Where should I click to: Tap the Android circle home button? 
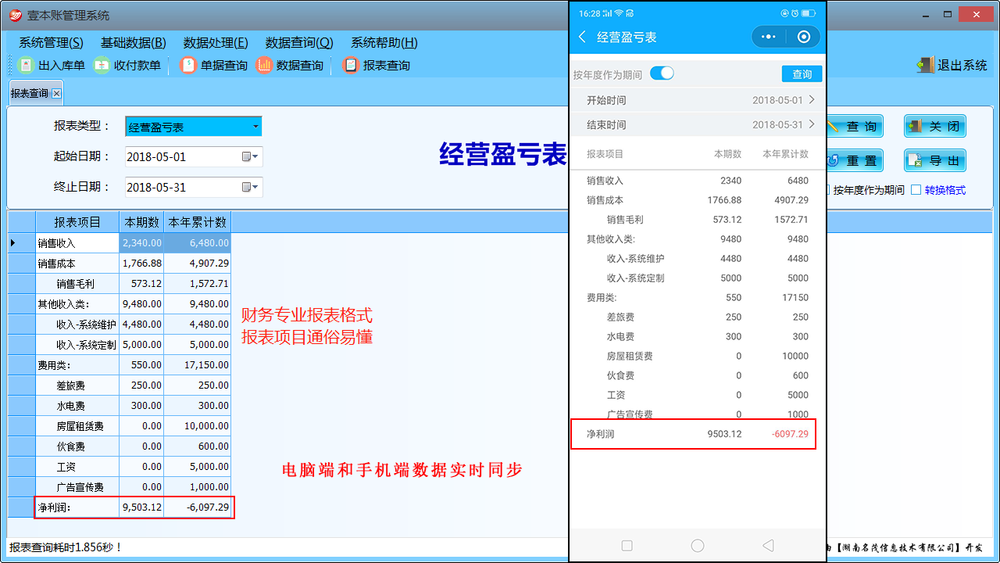click(698, 546)
